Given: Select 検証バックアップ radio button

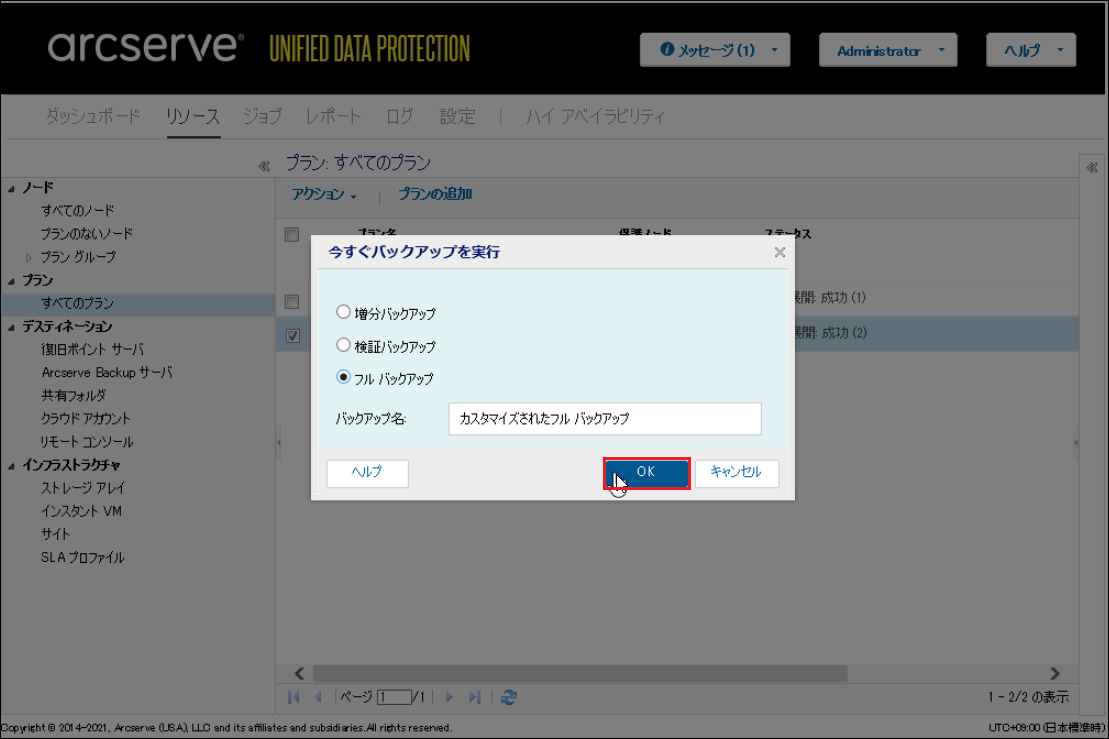Looking at the screenshot, I should 343,345.
